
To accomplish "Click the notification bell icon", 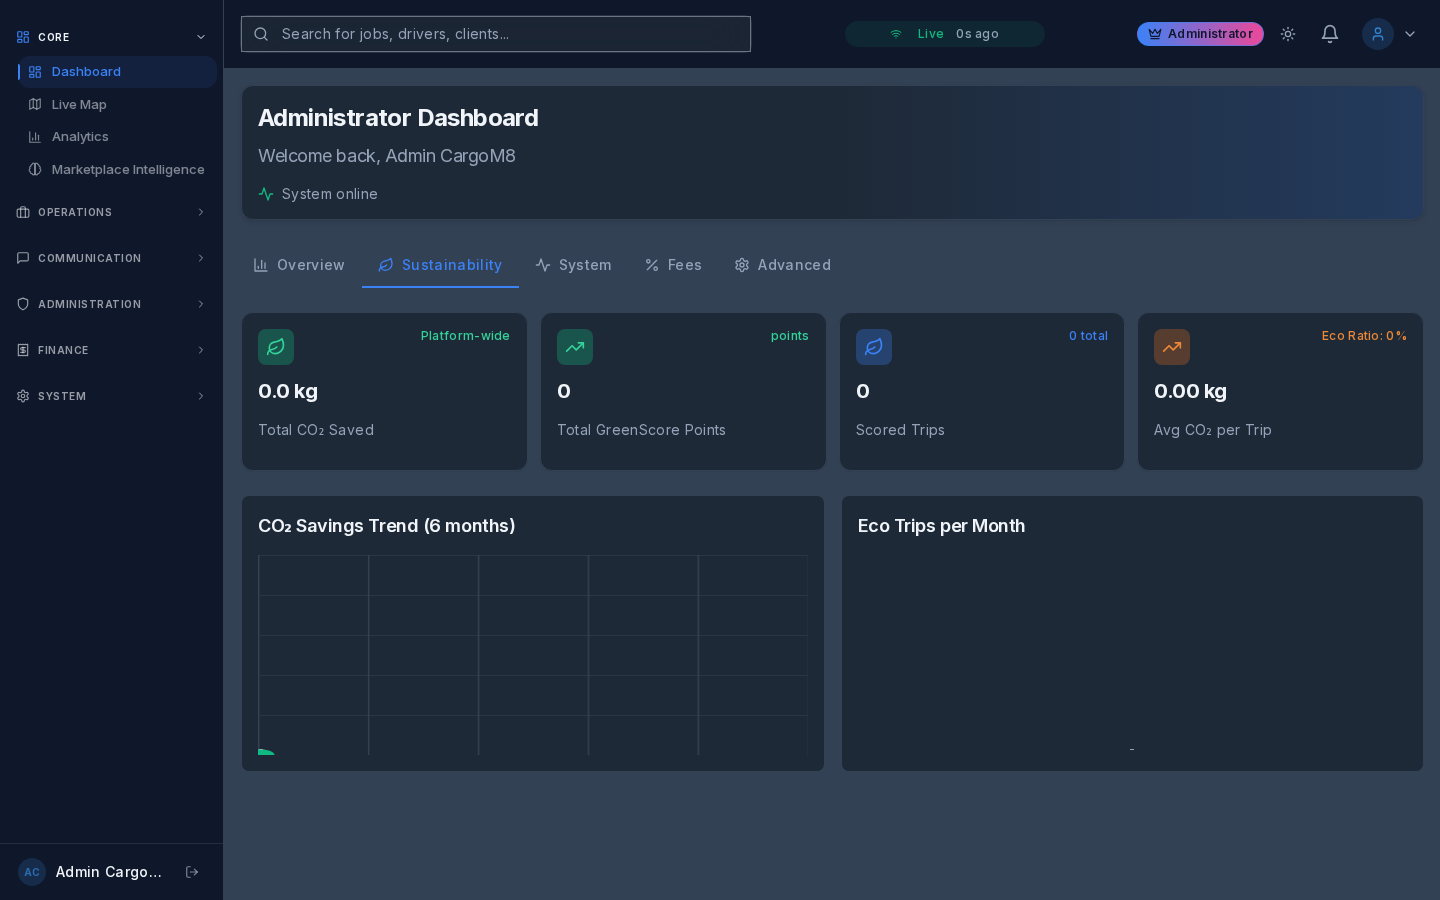I will click(1329, 34).
